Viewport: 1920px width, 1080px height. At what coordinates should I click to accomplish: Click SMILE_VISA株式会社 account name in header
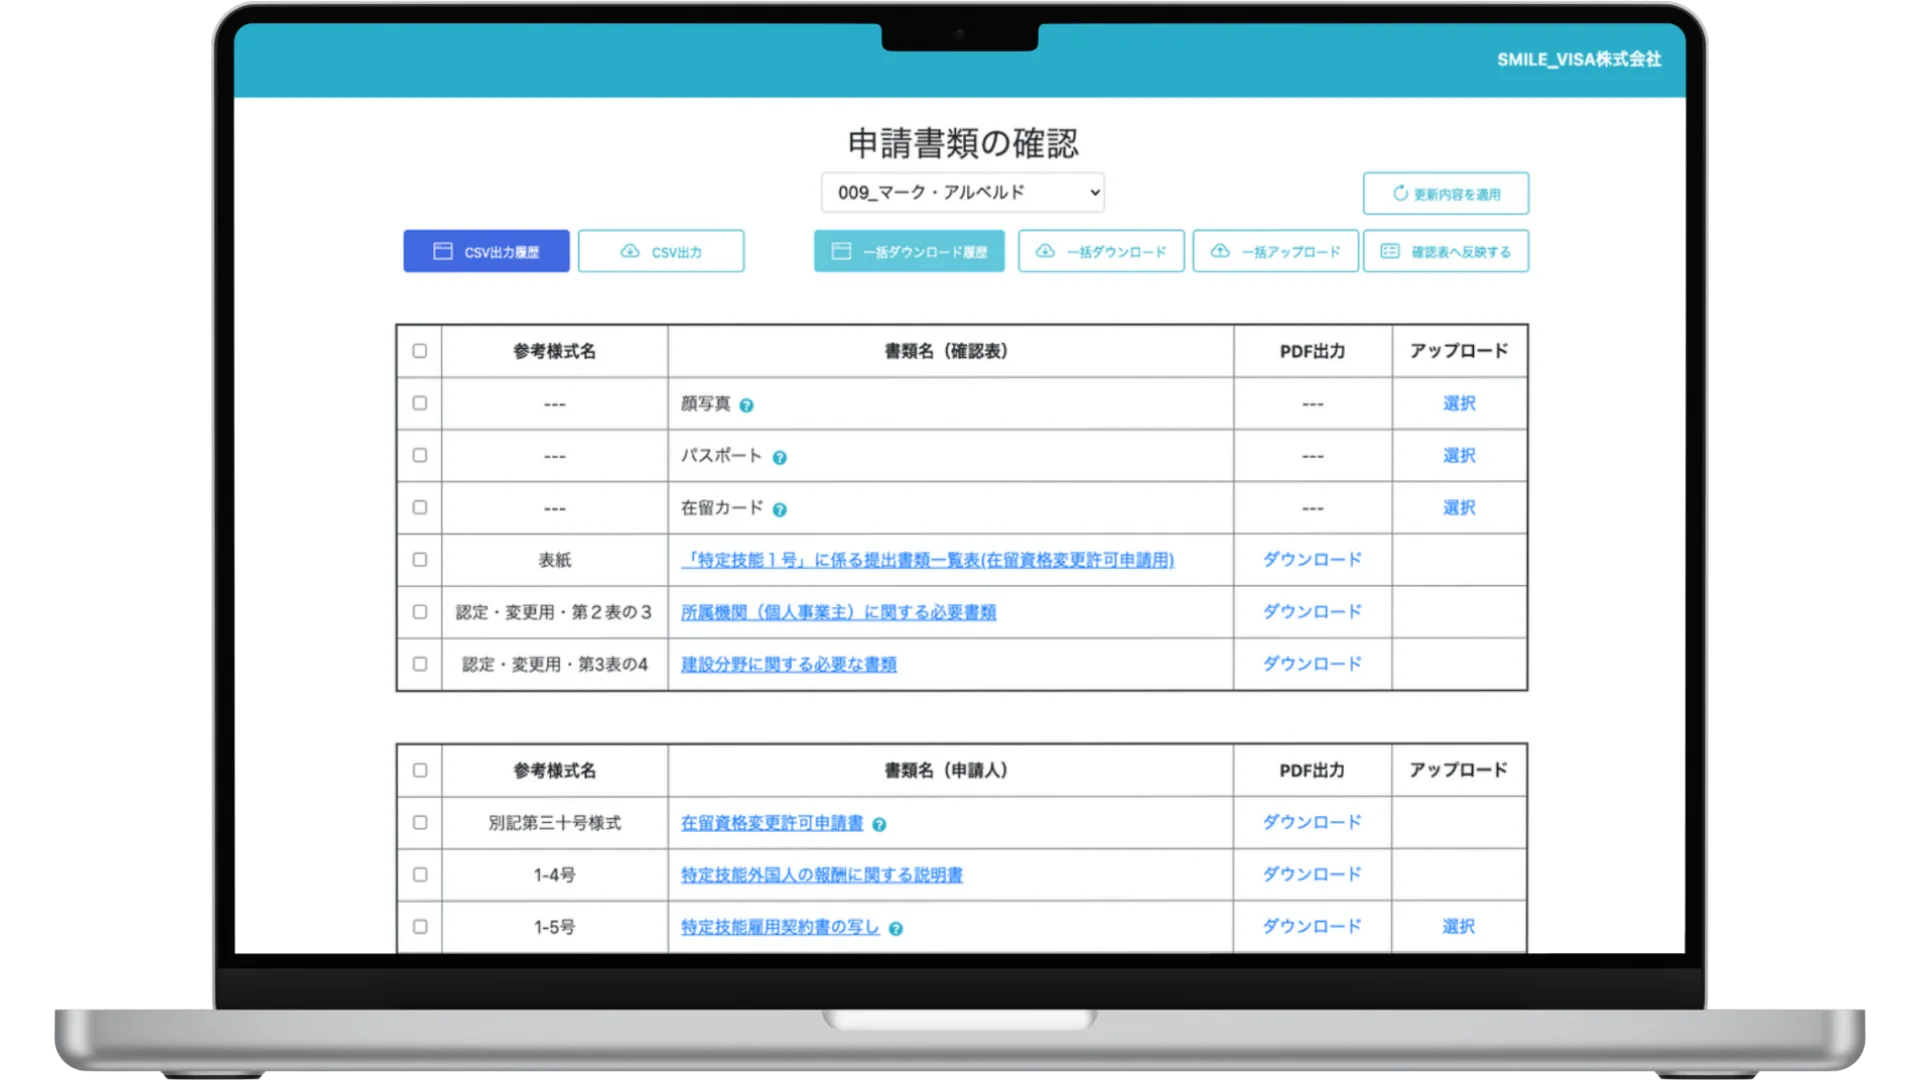coord(1578,60)
